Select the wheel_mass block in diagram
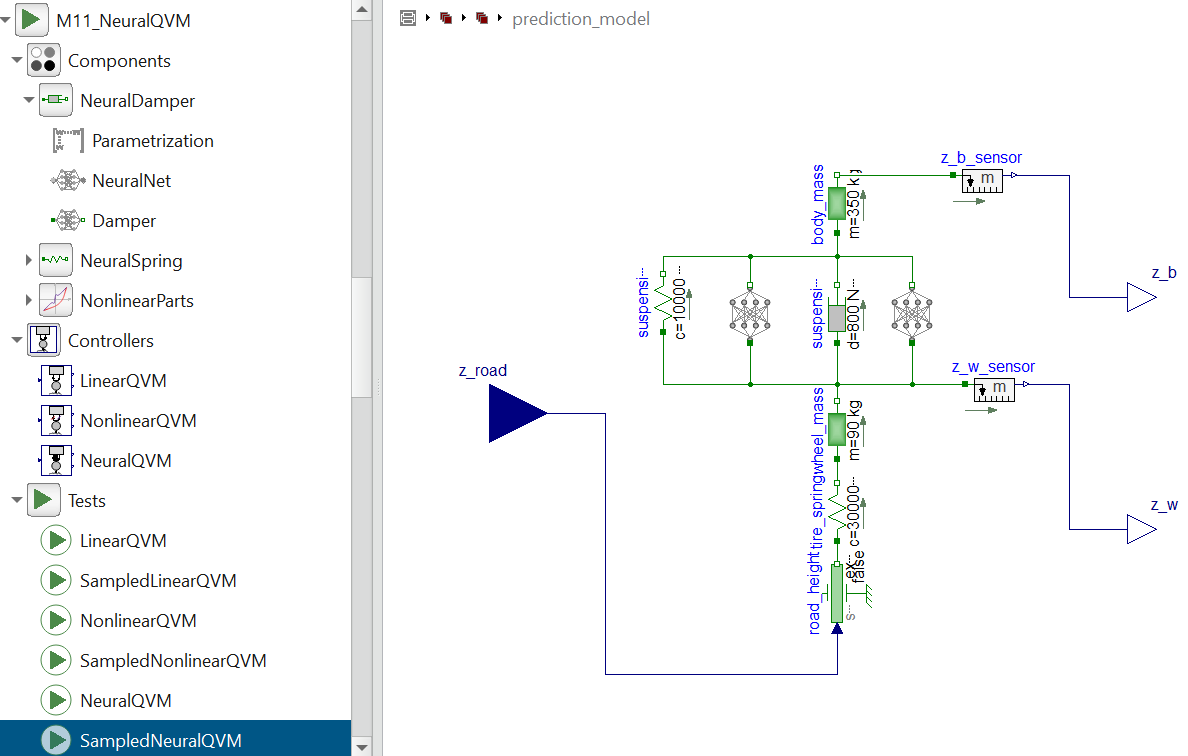This screenshot has height=756, width=1188. click(836, 430)
